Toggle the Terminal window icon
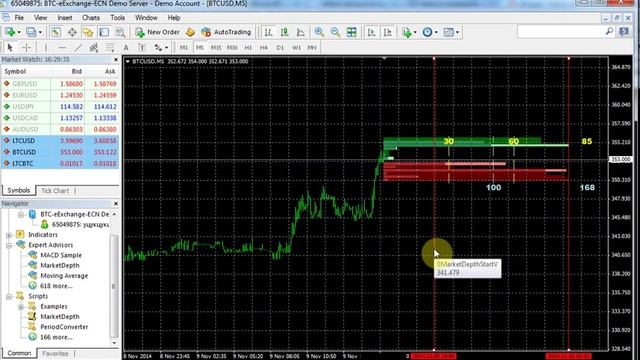The image size is (640, 360). pyautogui.click(x=104, y=32)
